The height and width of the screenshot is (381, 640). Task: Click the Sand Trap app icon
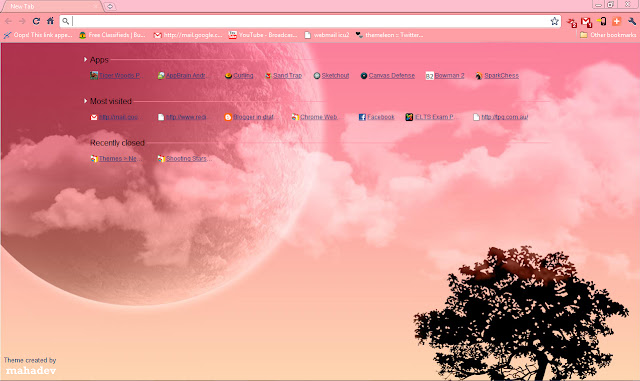click(268, 76)
